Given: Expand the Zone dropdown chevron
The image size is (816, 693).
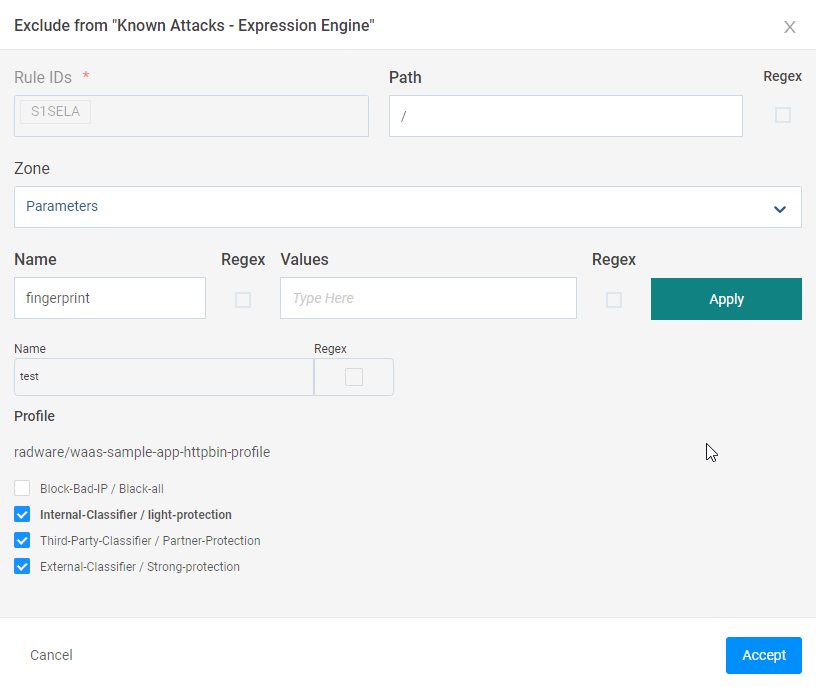Looking at the screenshot, I should point(779,208).
